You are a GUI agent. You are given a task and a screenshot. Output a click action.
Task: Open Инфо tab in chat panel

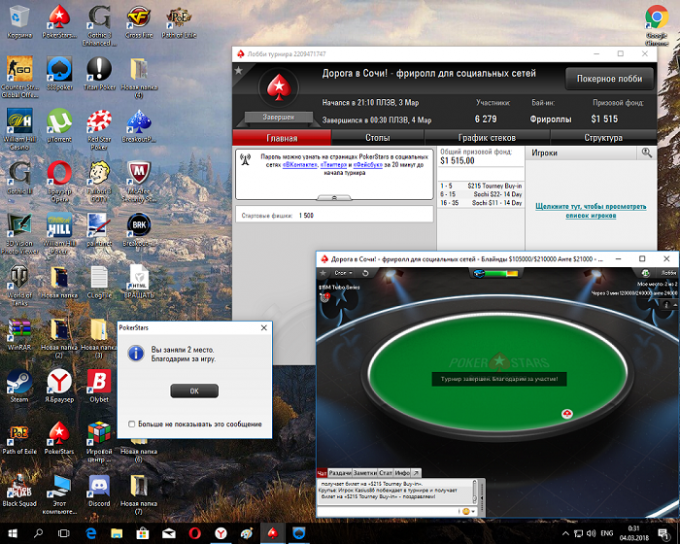[402, 472]
